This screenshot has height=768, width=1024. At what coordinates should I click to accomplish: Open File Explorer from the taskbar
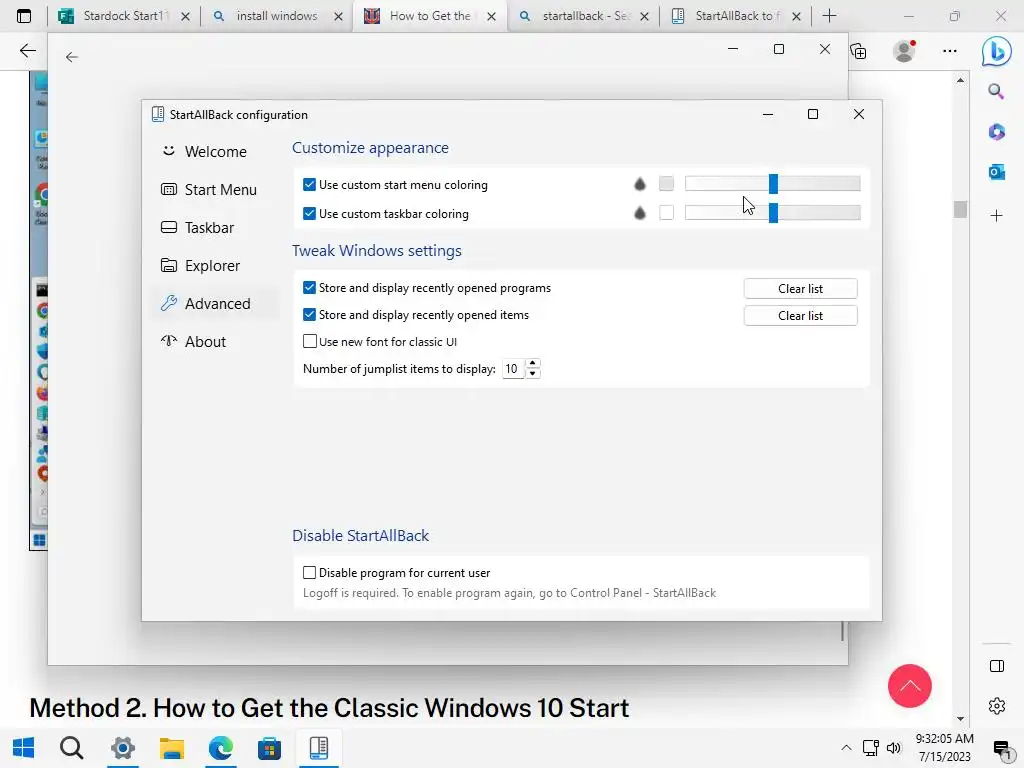(171, 748)
